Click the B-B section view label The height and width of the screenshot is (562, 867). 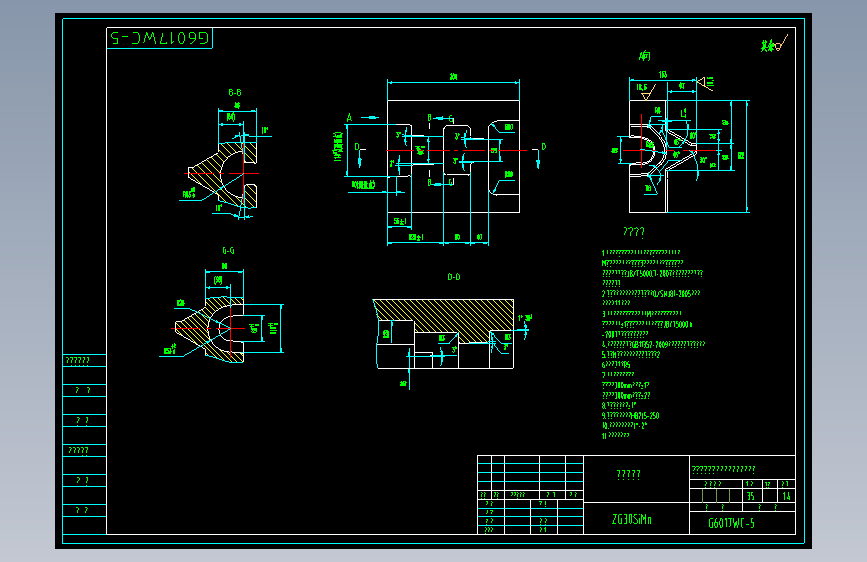[x=235, y=92]
